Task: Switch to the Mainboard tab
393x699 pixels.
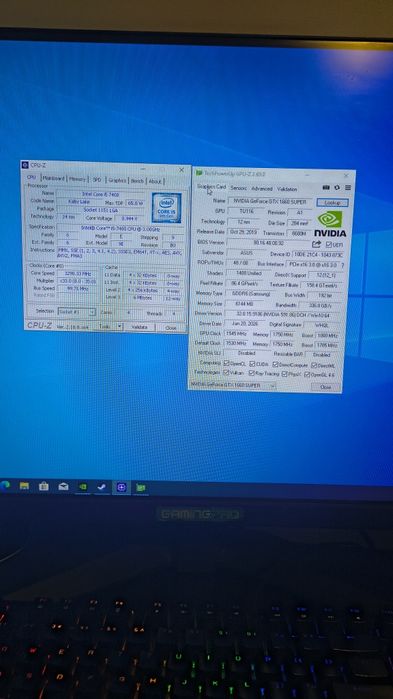Action: (53, 178)
